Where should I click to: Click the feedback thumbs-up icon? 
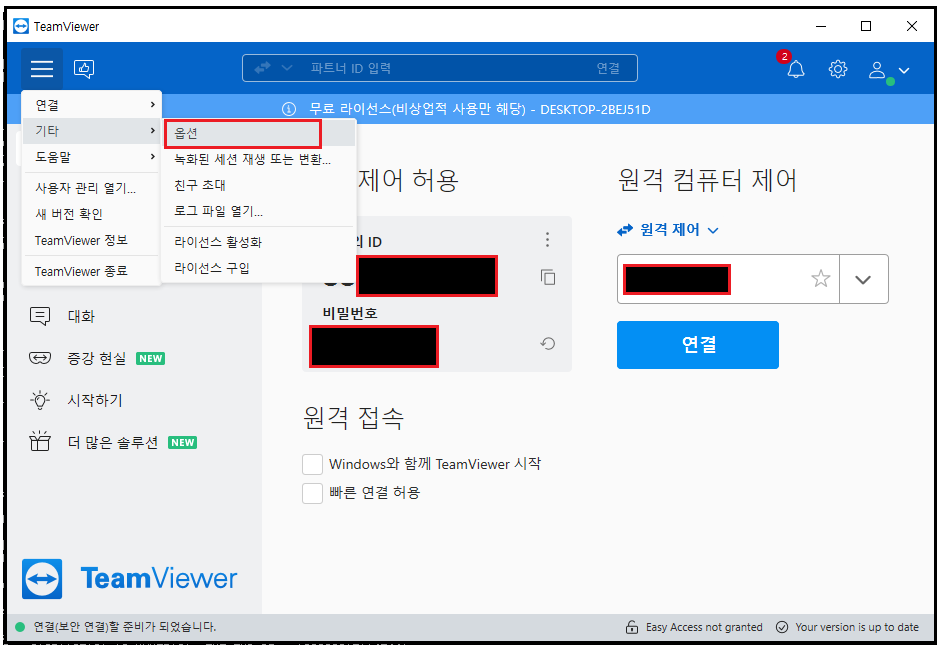coord(84,68)
